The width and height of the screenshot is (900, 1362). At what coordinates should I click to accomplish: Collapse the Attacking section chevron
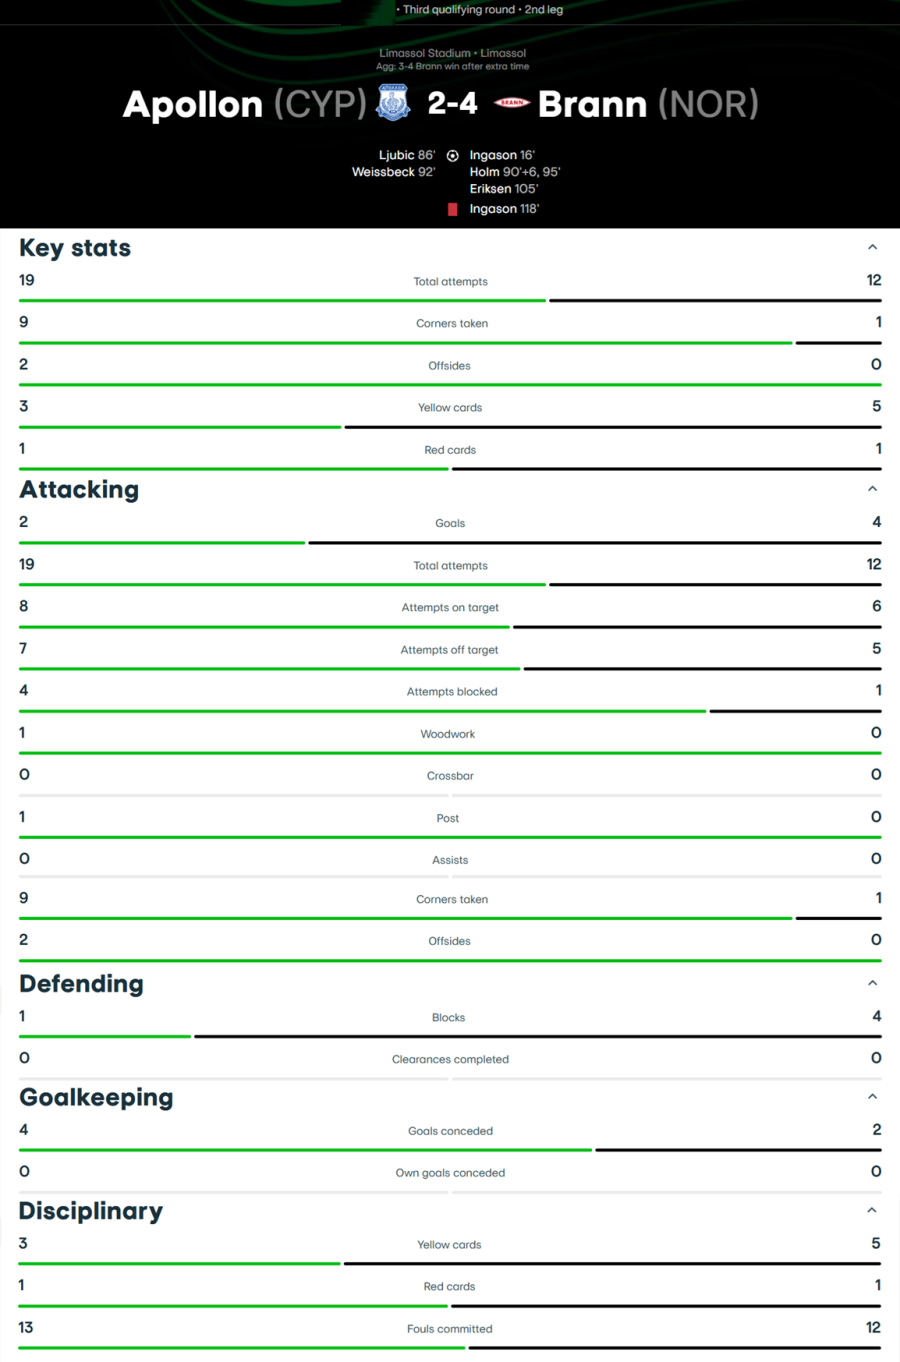tap(872, 489)
